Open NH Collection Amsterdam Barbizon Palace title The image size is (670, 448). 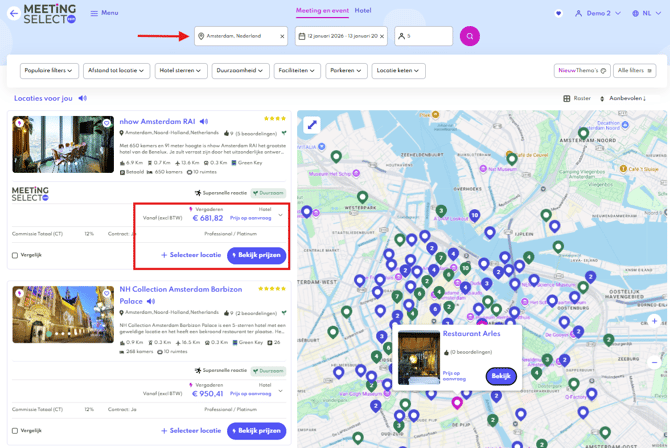181,295
